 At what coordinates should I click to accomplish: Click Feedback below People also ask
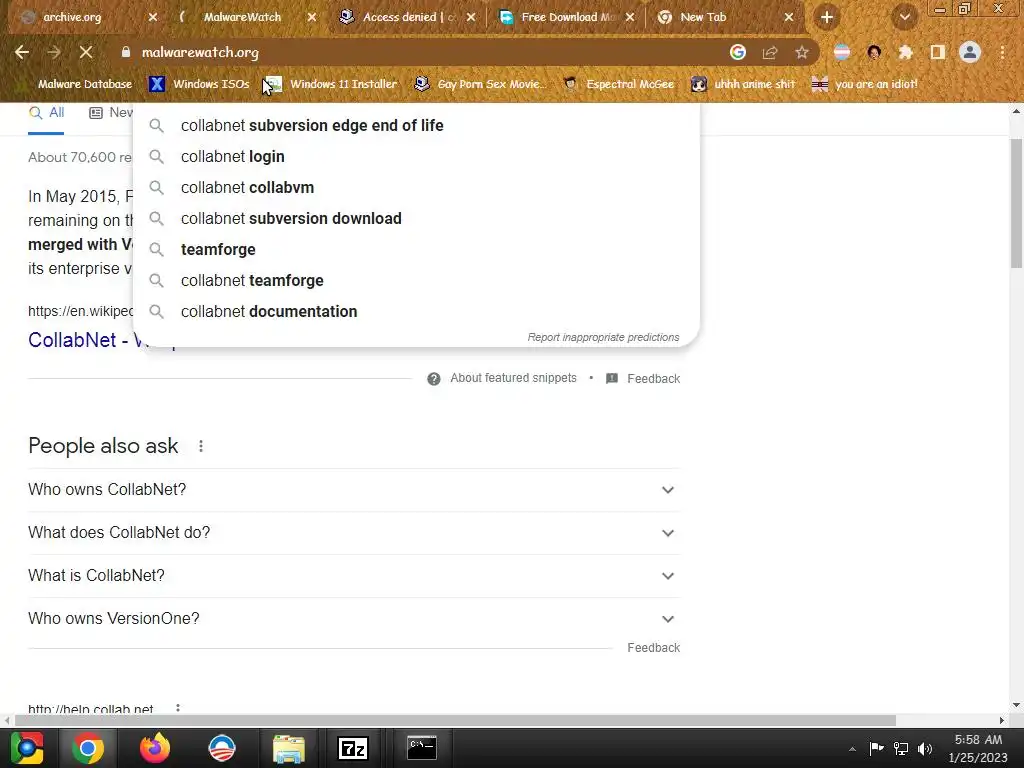click(x=653, y=648)
